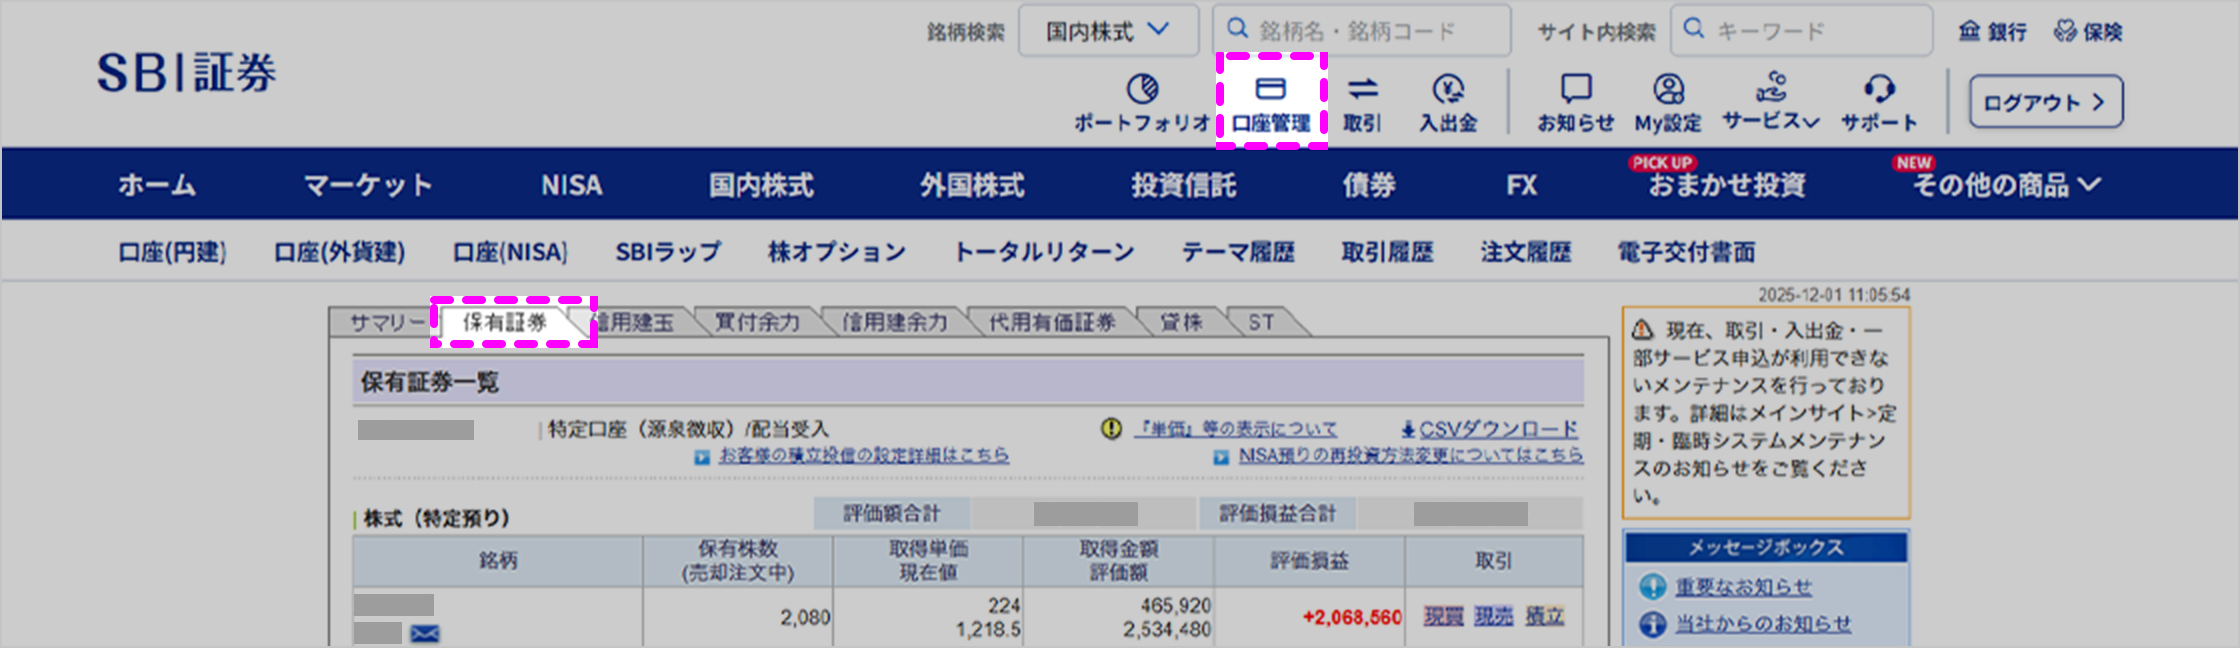Click the +2,068,560 profit value

point(1352,617)
